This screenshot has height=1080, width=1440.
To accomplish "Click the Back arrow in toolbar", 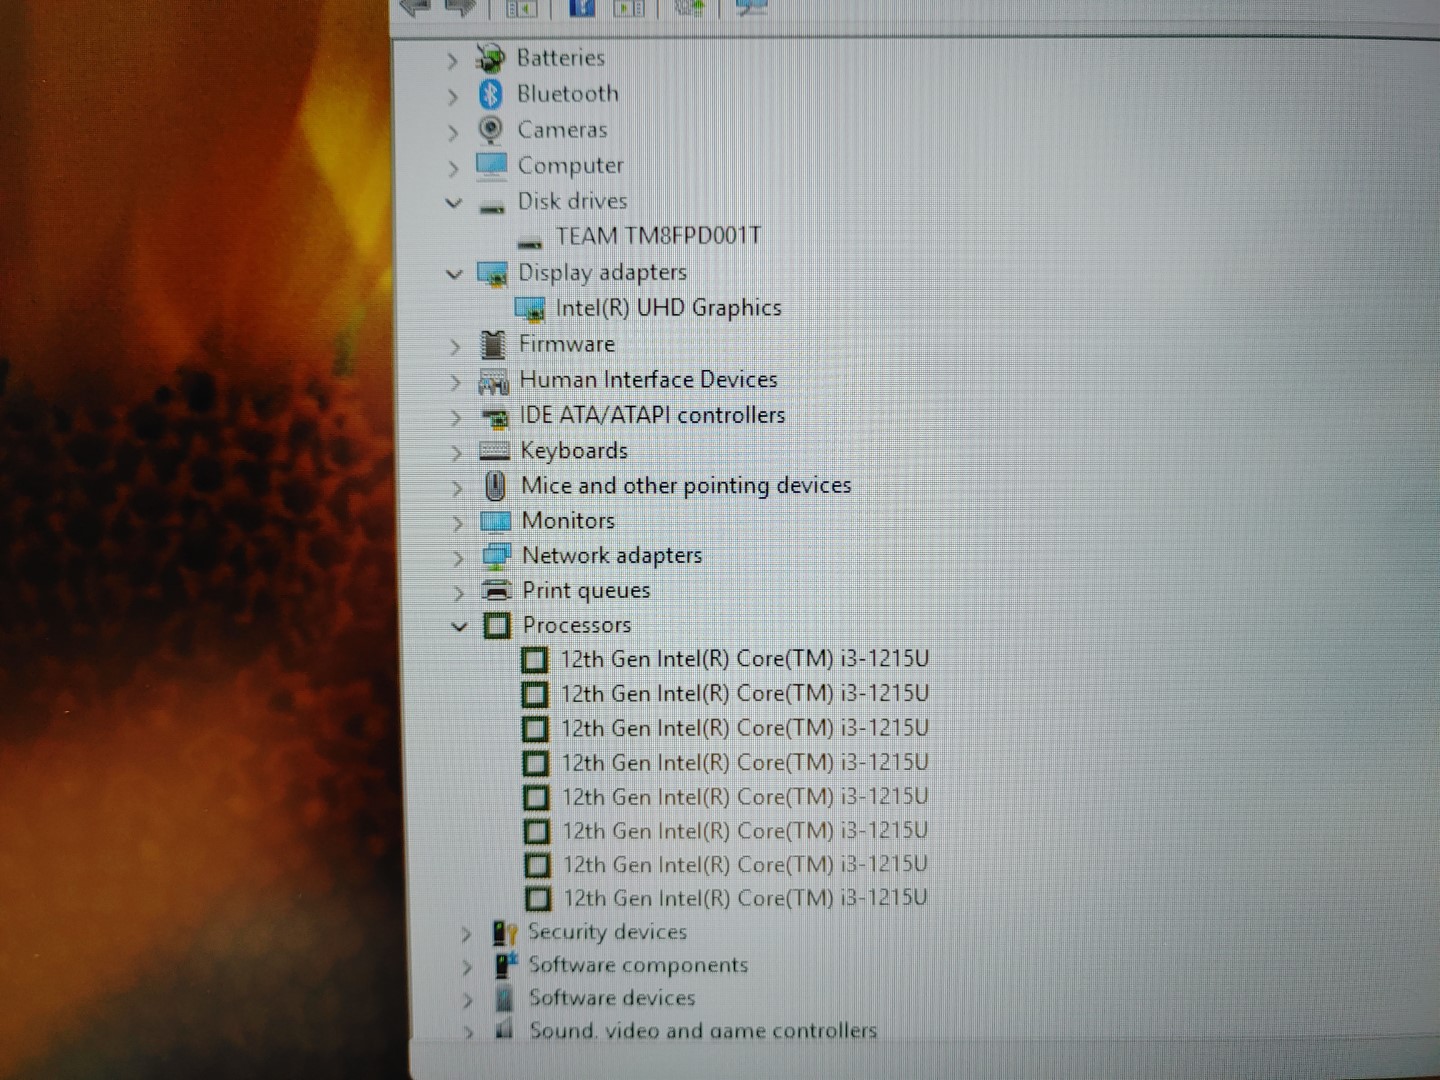I will click(415, 8).
